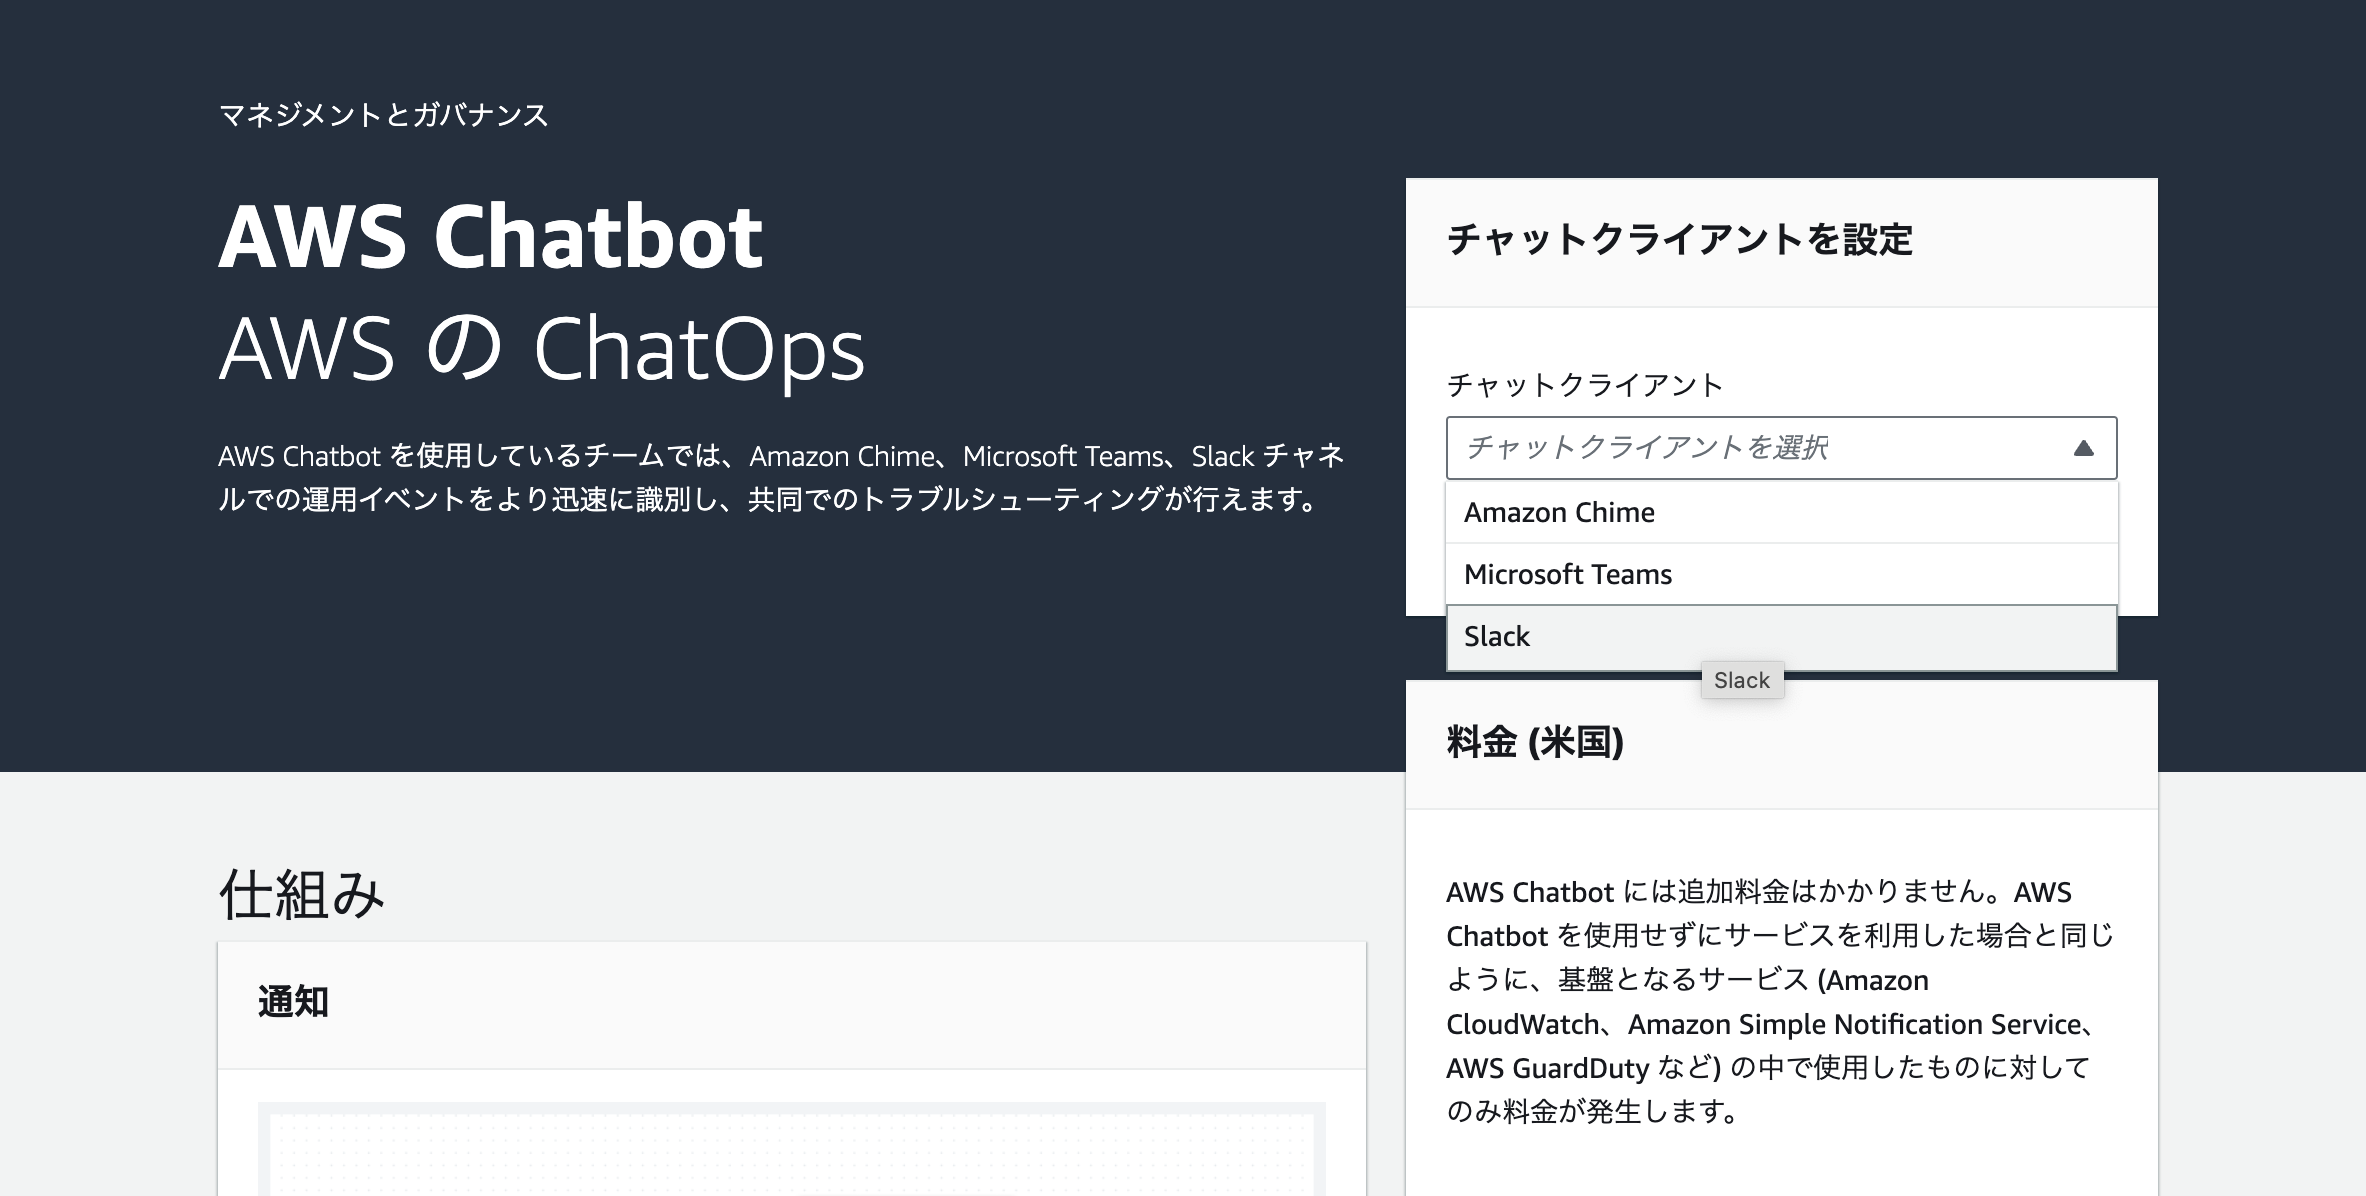Click the 料金 (米国) panel header
Image resolution: width=2366 pixels, height=1196 pixels.
click(1535, 742)
